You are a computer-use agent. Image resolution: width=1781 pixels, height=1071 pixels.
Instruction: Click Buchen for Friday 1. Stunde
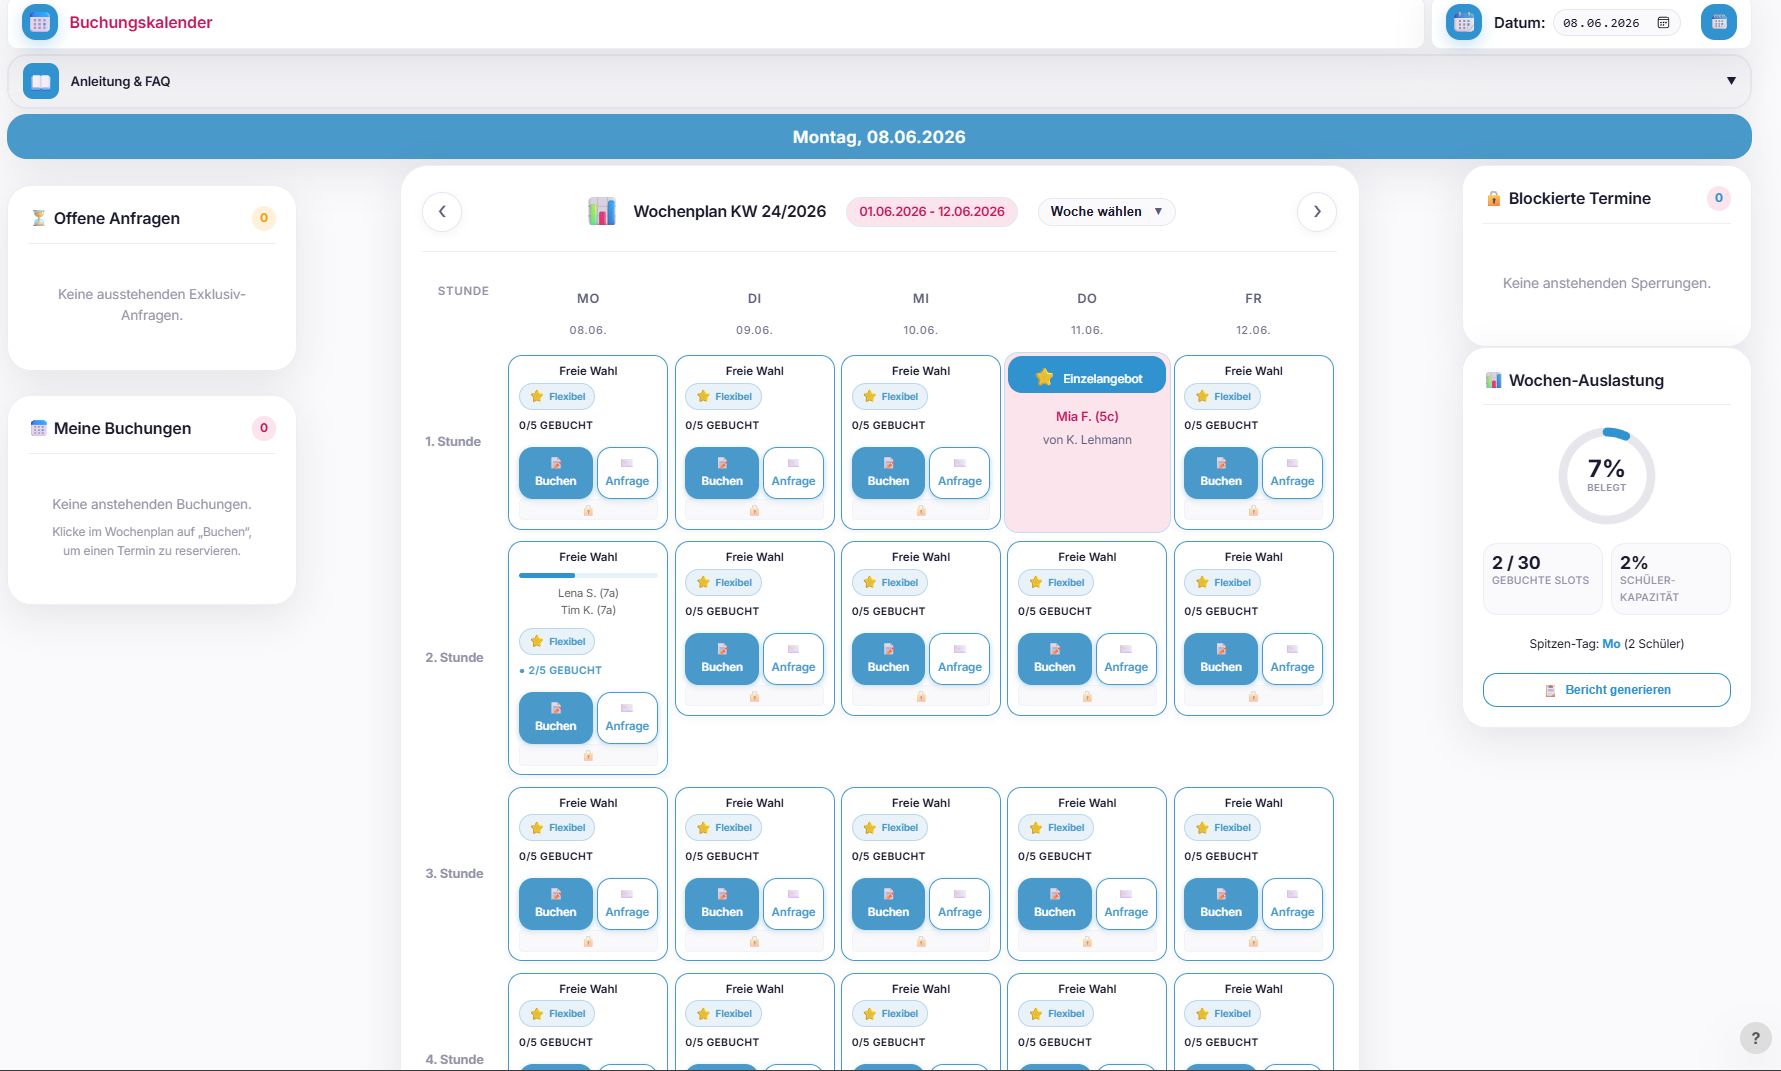click(x=1221, y=473)
